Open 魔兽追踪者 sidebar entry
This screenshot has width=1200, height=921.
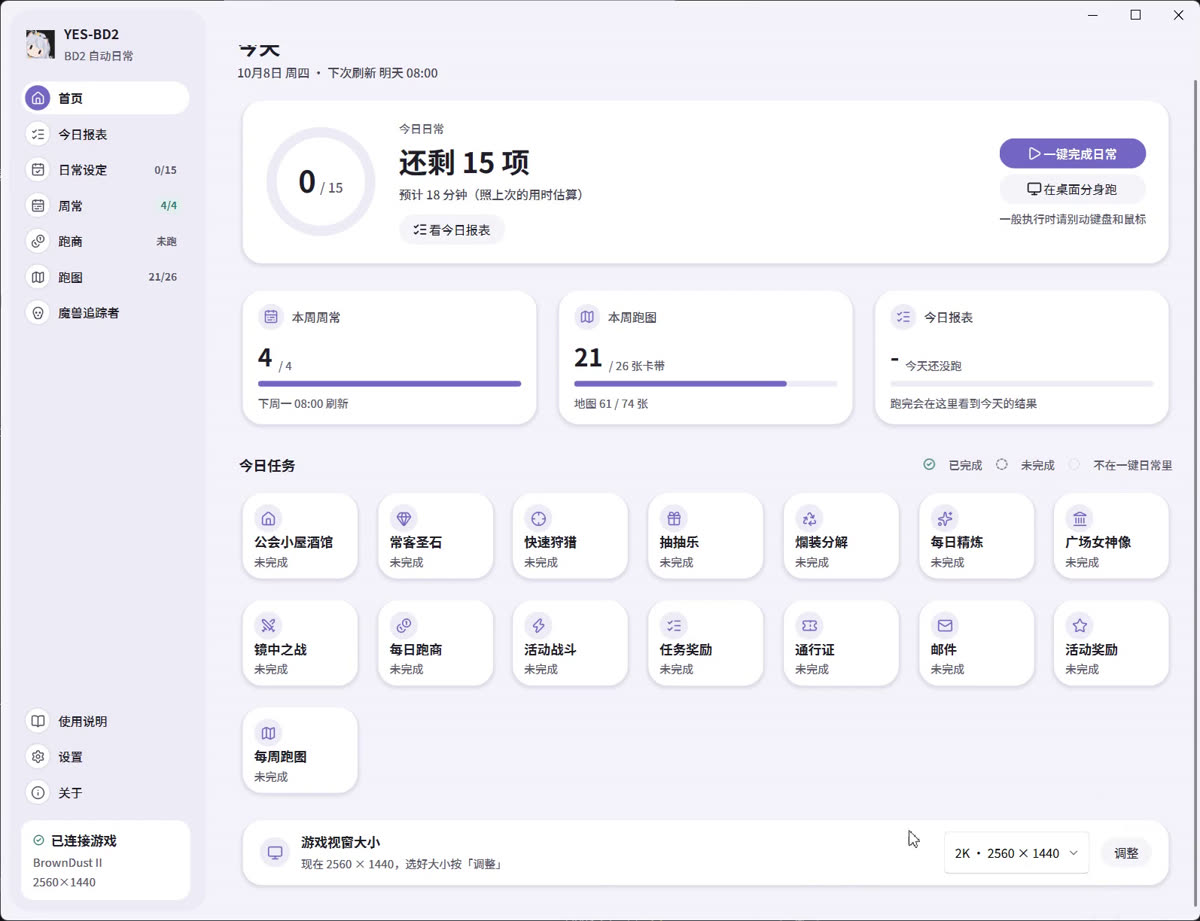105,313
